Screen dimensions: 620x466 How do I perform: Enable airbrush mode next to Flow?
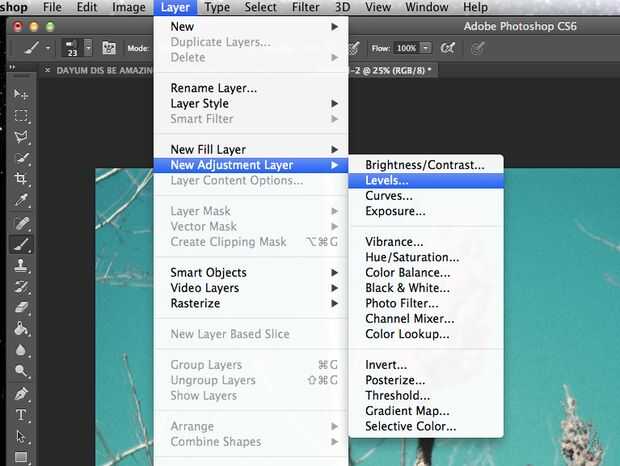449,48
